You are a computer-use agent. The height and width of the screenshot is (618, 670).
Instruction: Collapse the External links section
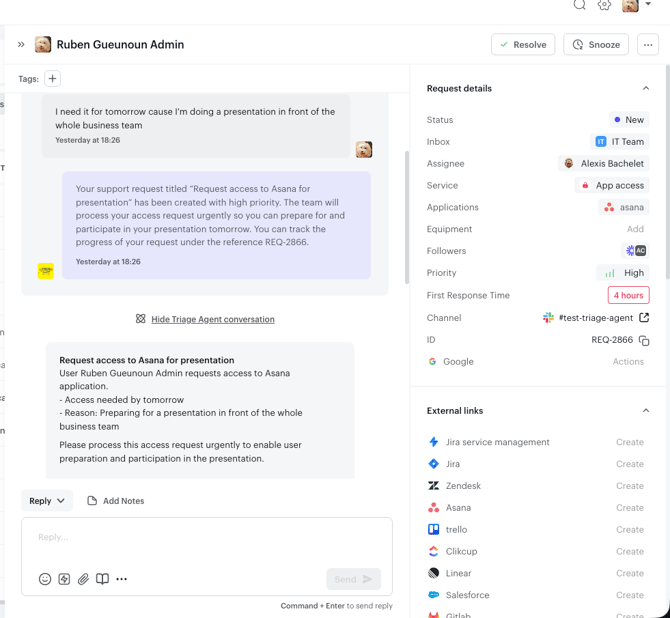(645, 410)
